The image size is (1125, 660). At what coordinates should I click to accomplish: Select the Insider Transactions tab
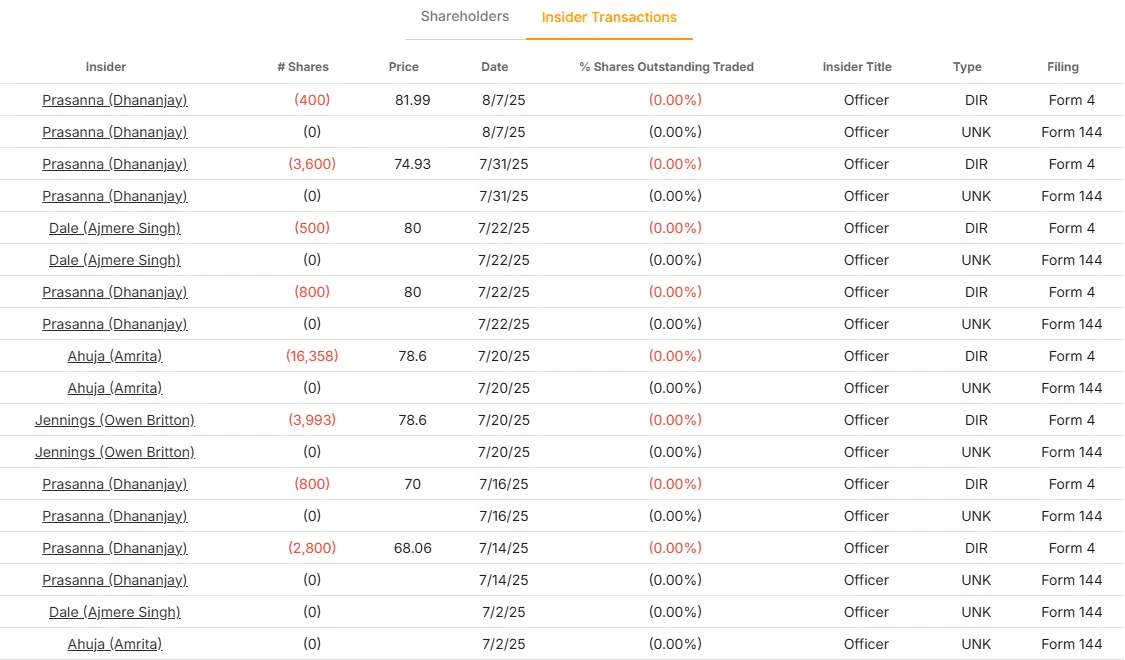(609, 18)
